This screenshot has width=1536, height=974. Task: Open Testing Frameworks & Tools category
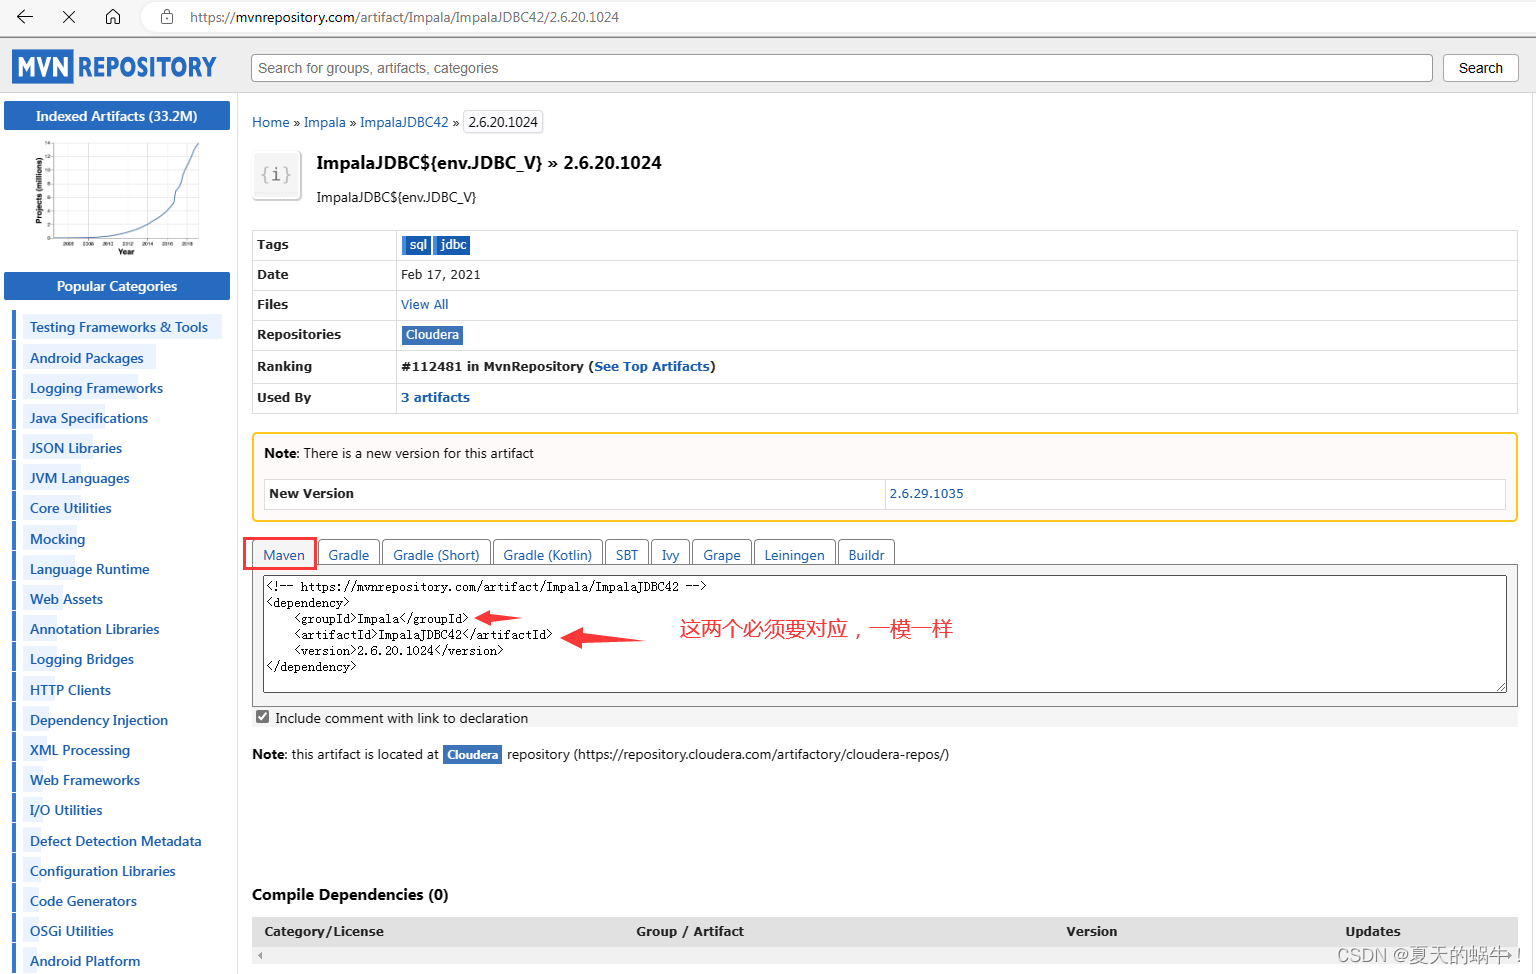119,327
